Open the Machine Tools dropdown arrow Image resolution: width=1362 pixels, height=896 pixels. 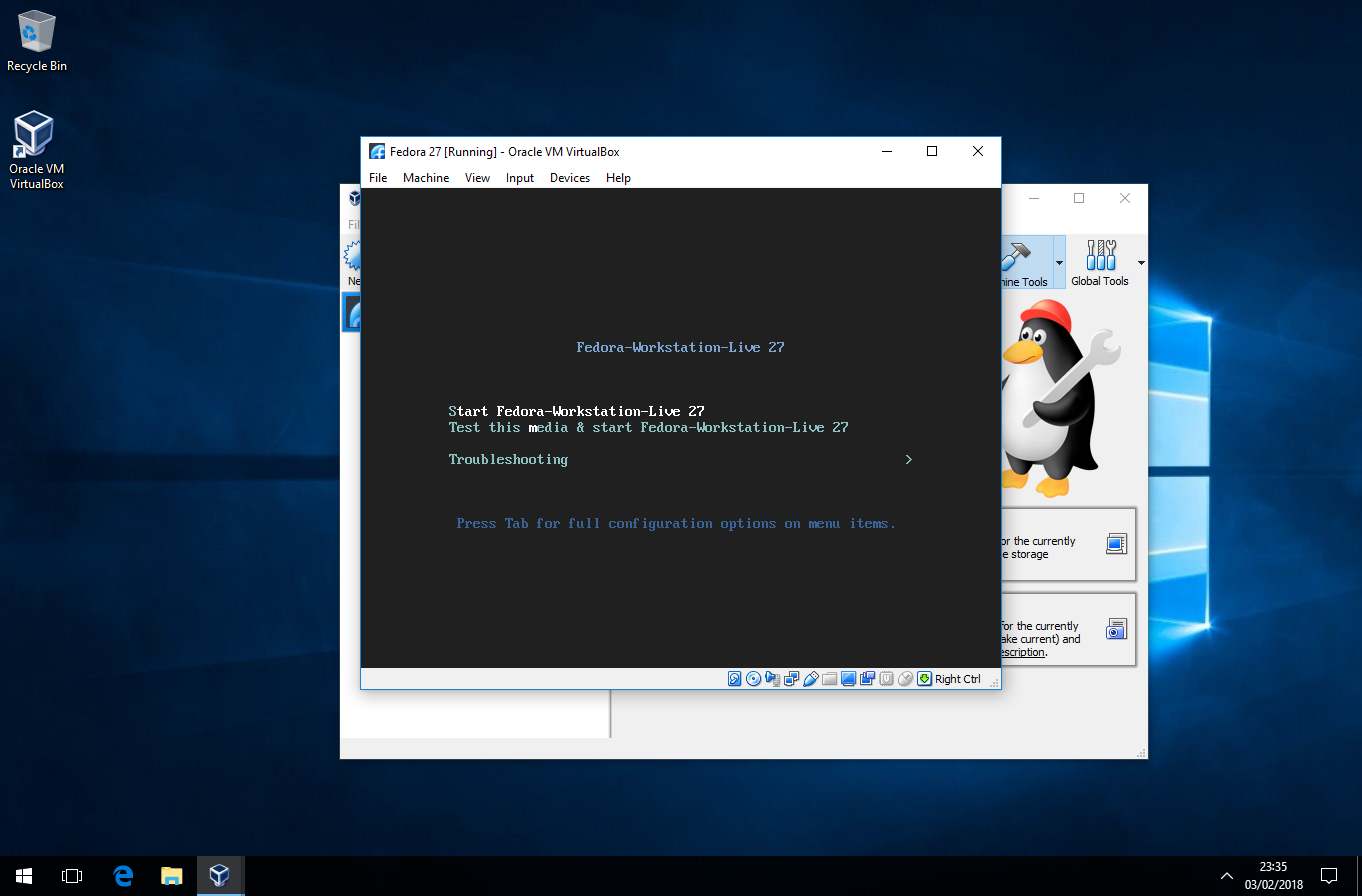point(1059,263)
